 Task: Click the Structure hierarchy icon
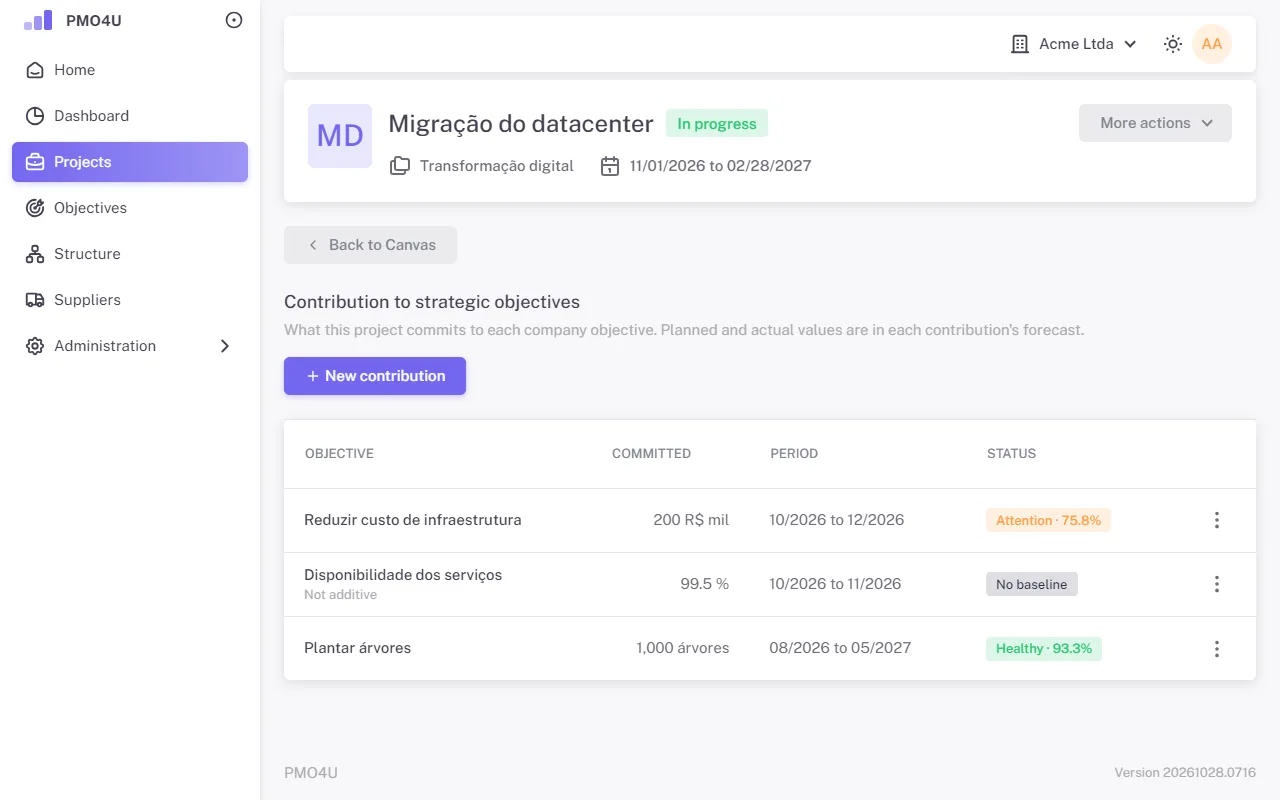click(x=35, y=254)
